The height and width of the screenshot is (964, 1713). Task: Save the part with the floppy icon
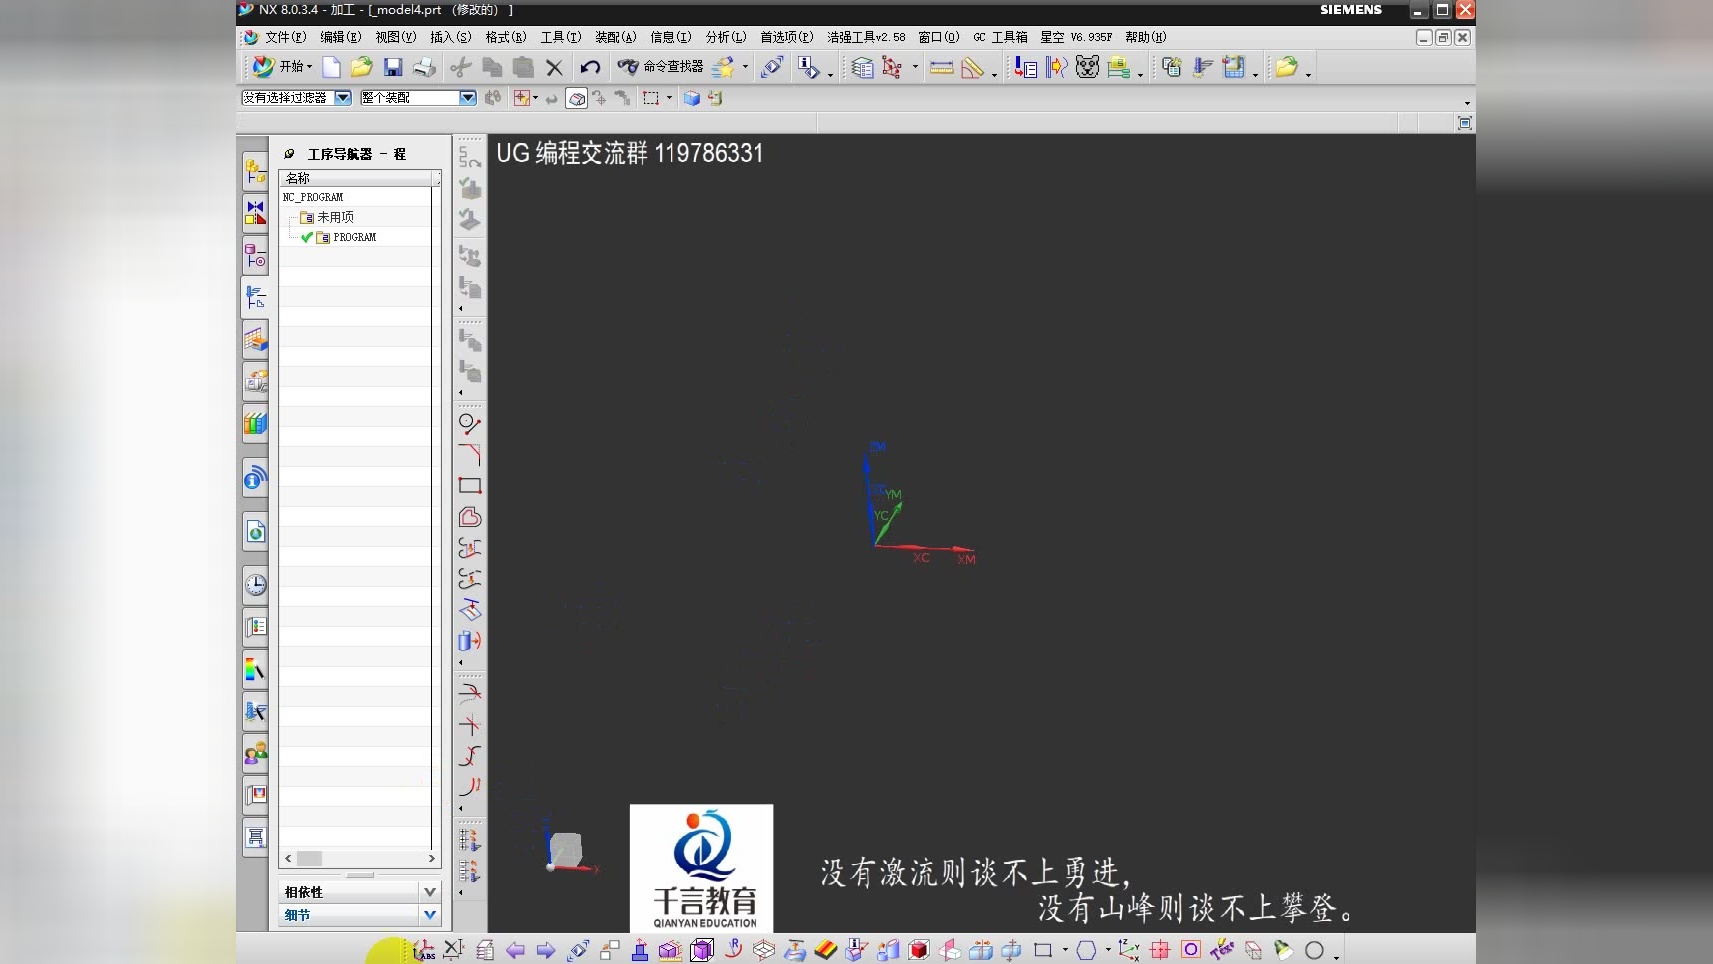tap(393, 67)
